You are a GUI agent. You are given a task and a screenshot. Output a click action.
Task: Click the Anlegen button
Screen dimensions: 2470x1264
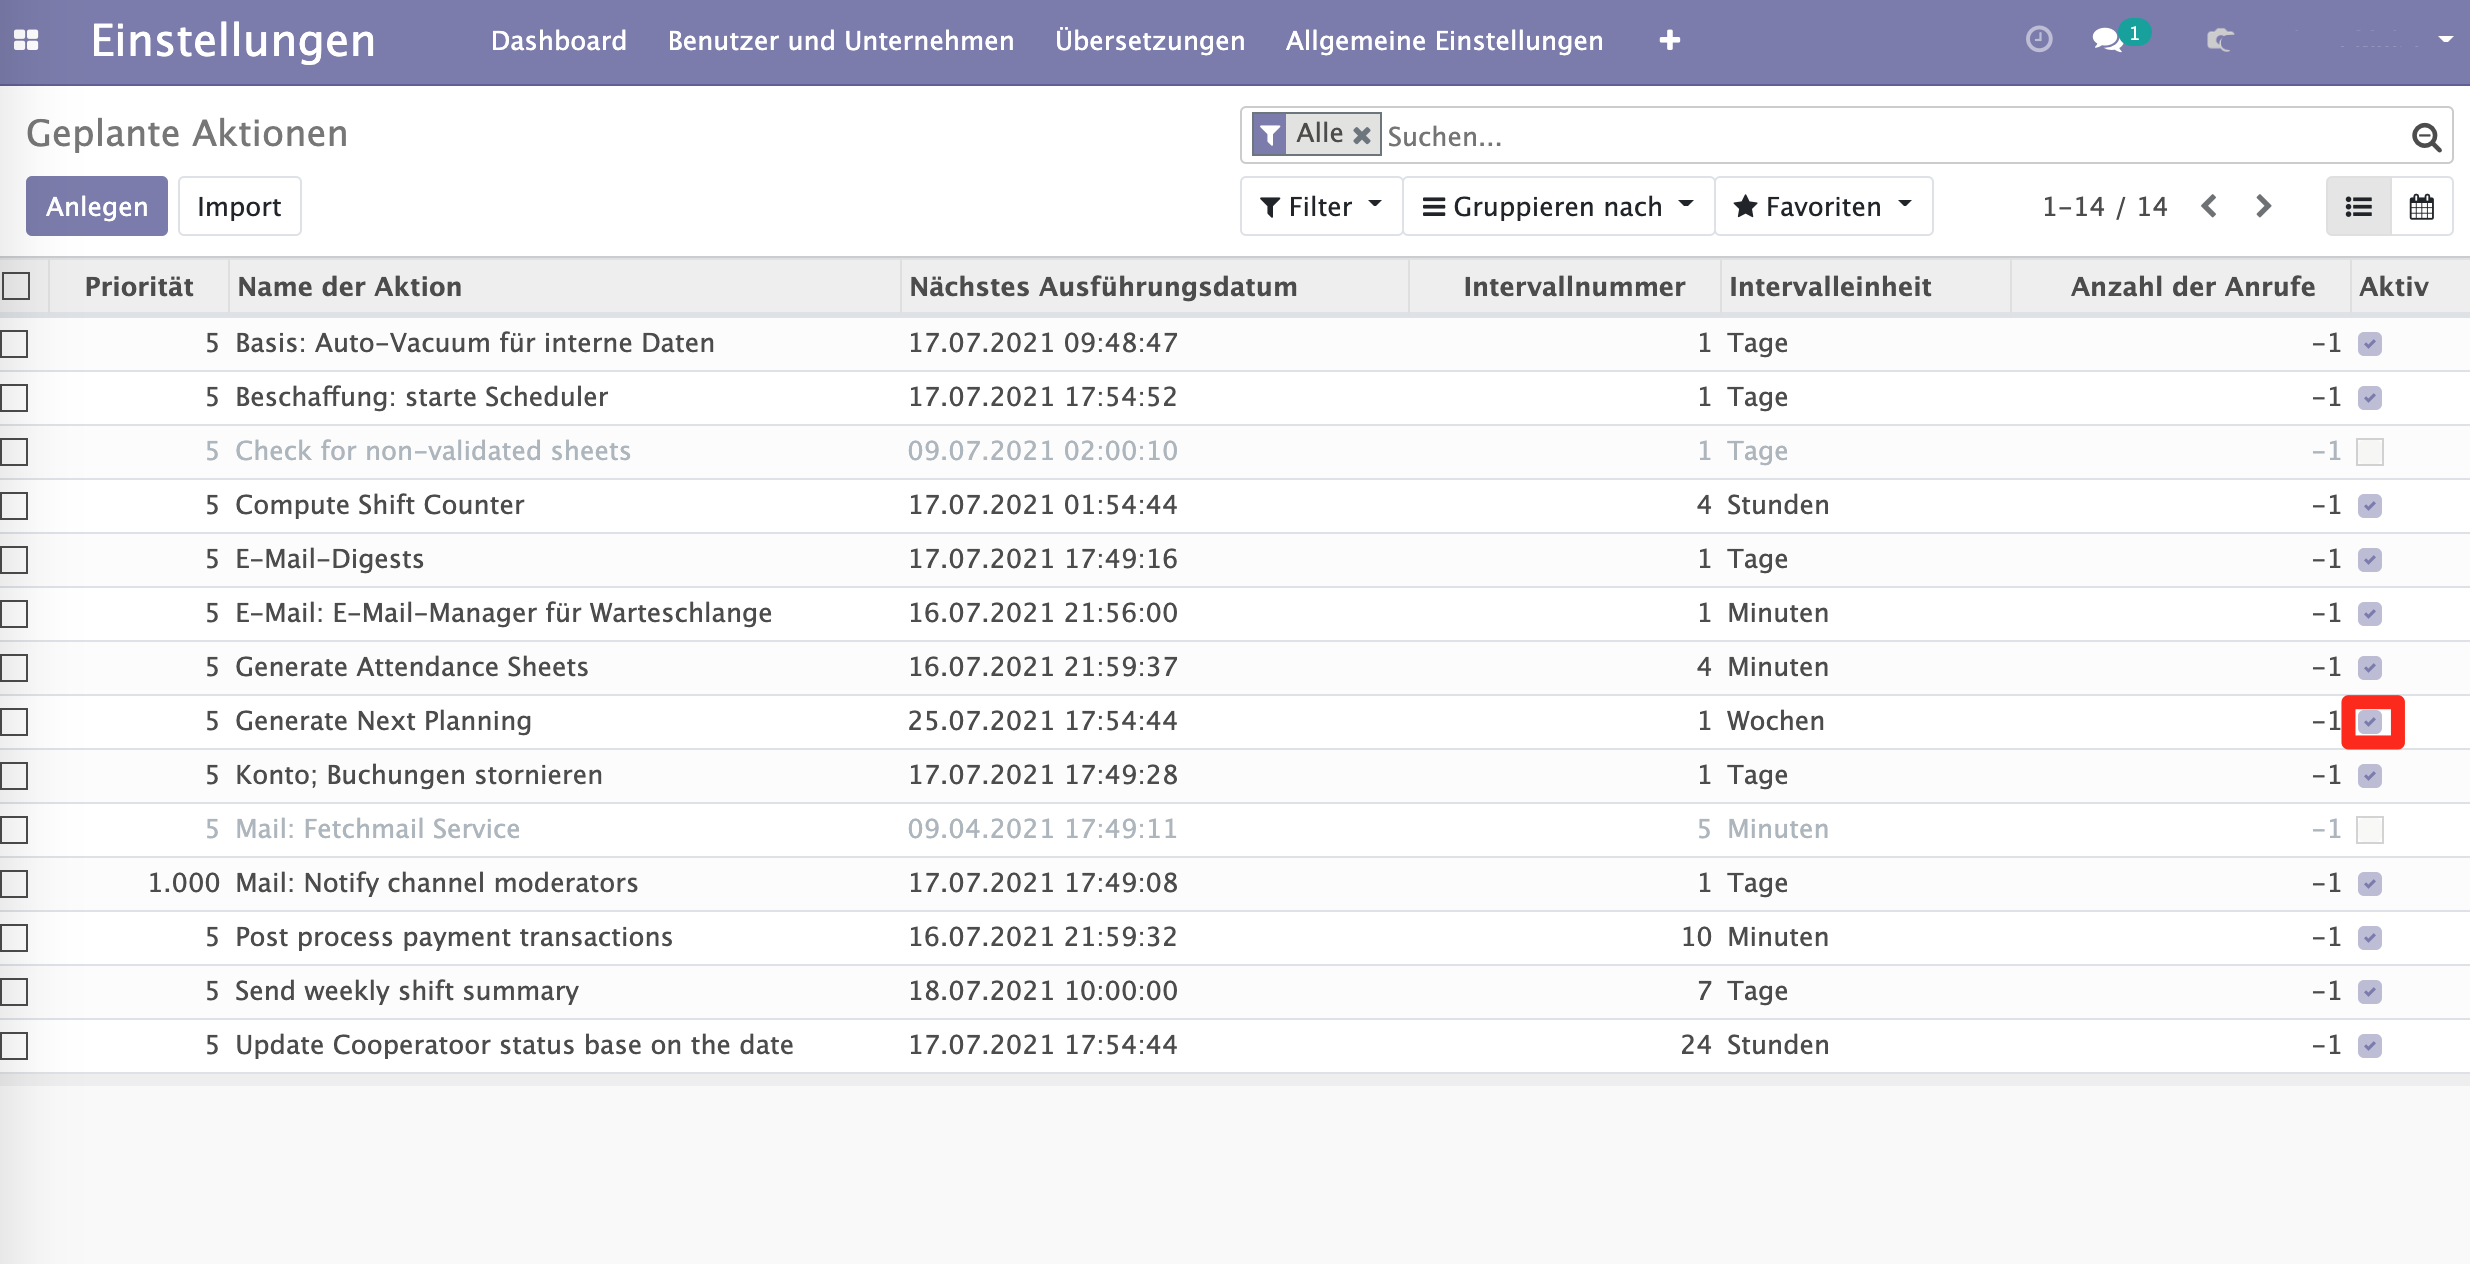[x=97, y=206]
